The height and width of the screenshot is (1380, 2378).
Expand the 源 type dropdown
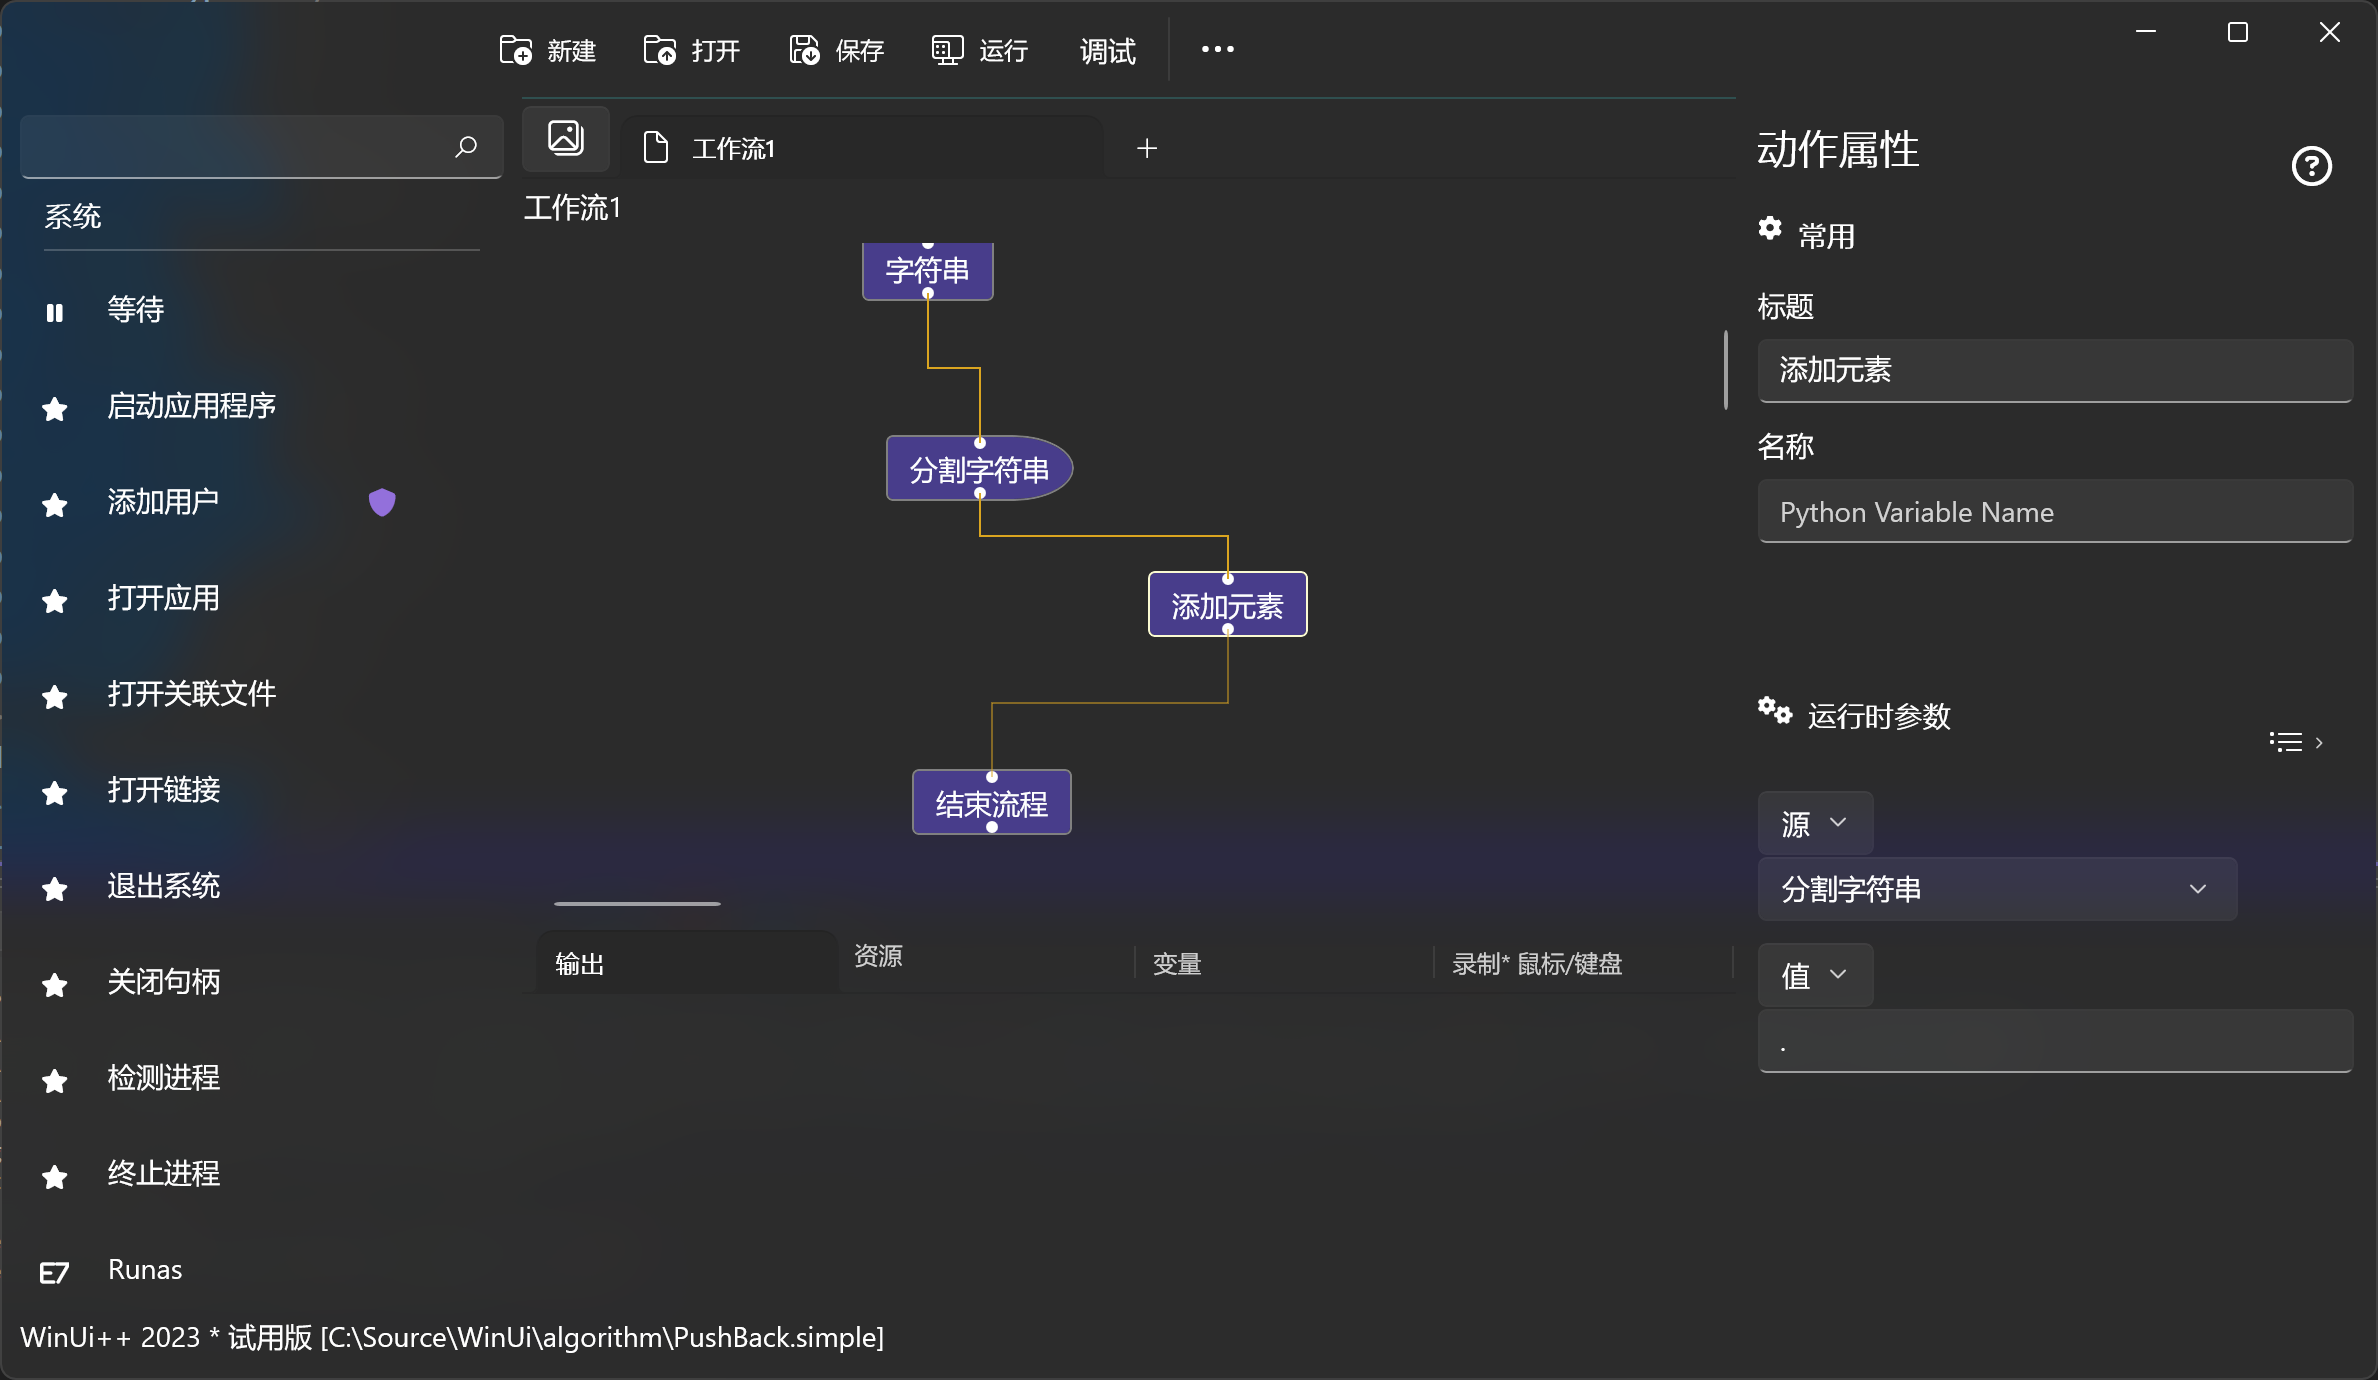[x=1815, y=823]
